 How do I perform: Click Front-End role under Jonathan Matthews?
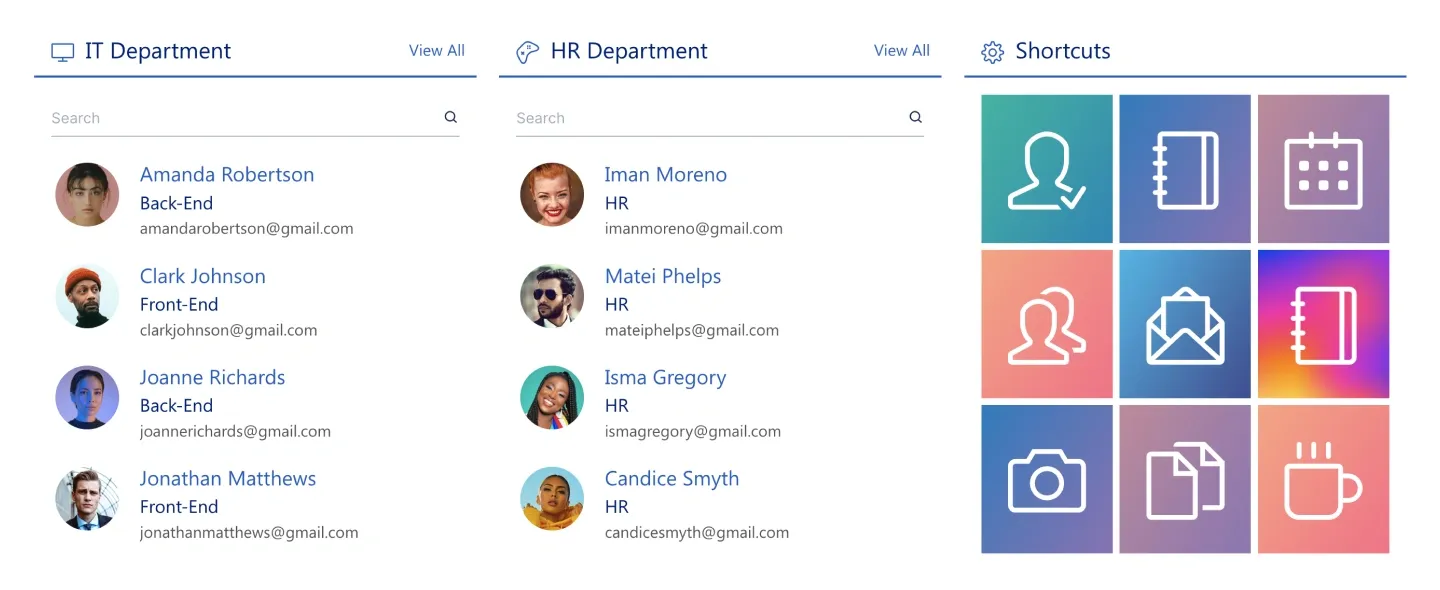pos(179,507)
